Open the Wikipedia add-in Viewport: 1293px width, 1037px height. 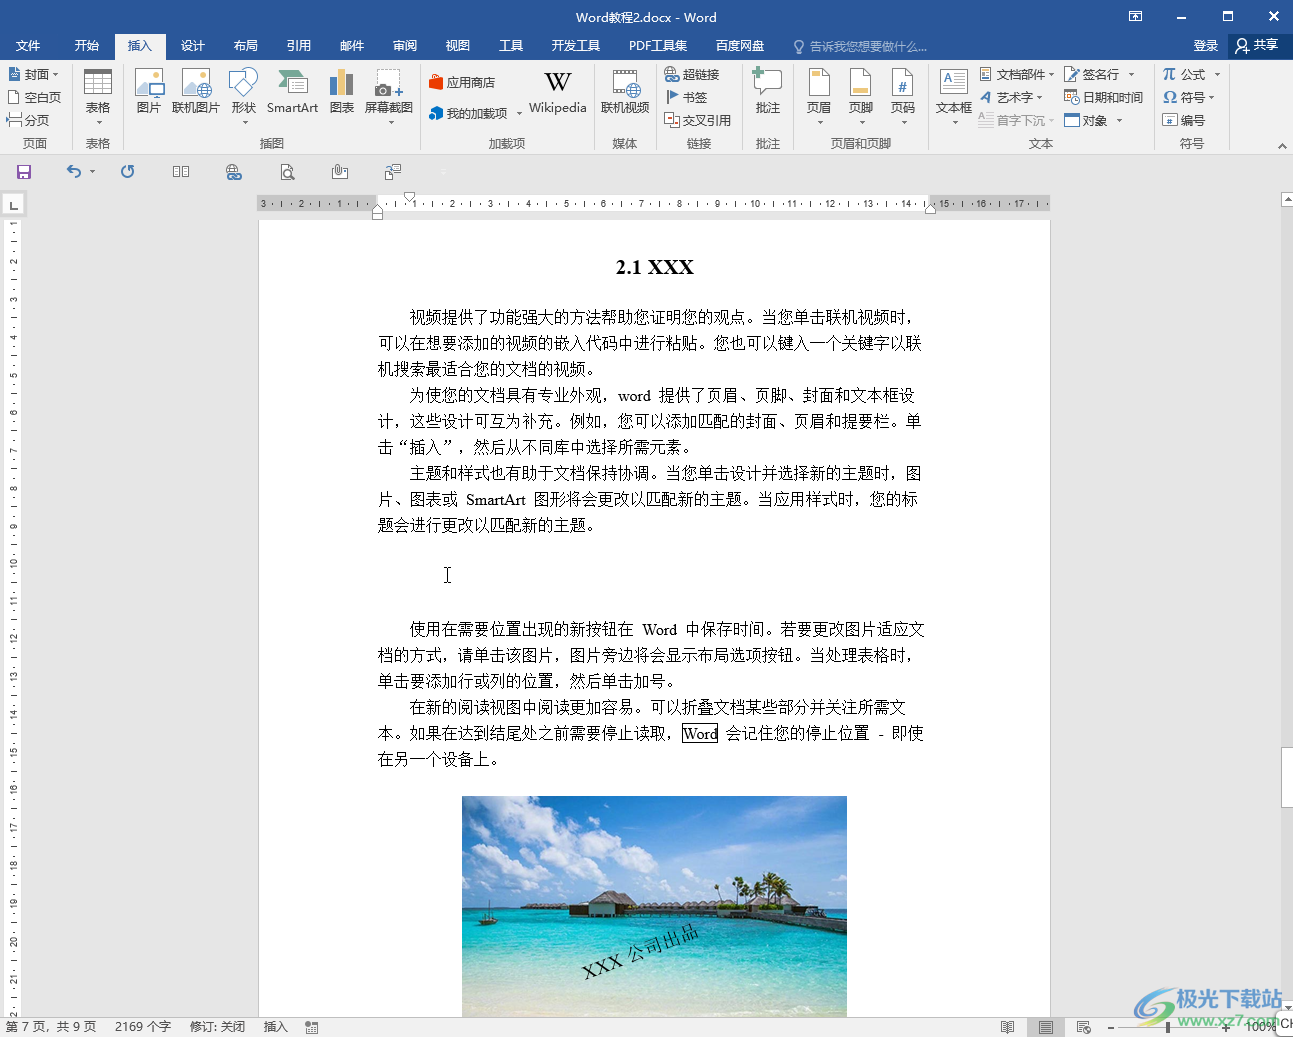coord(558,92)
